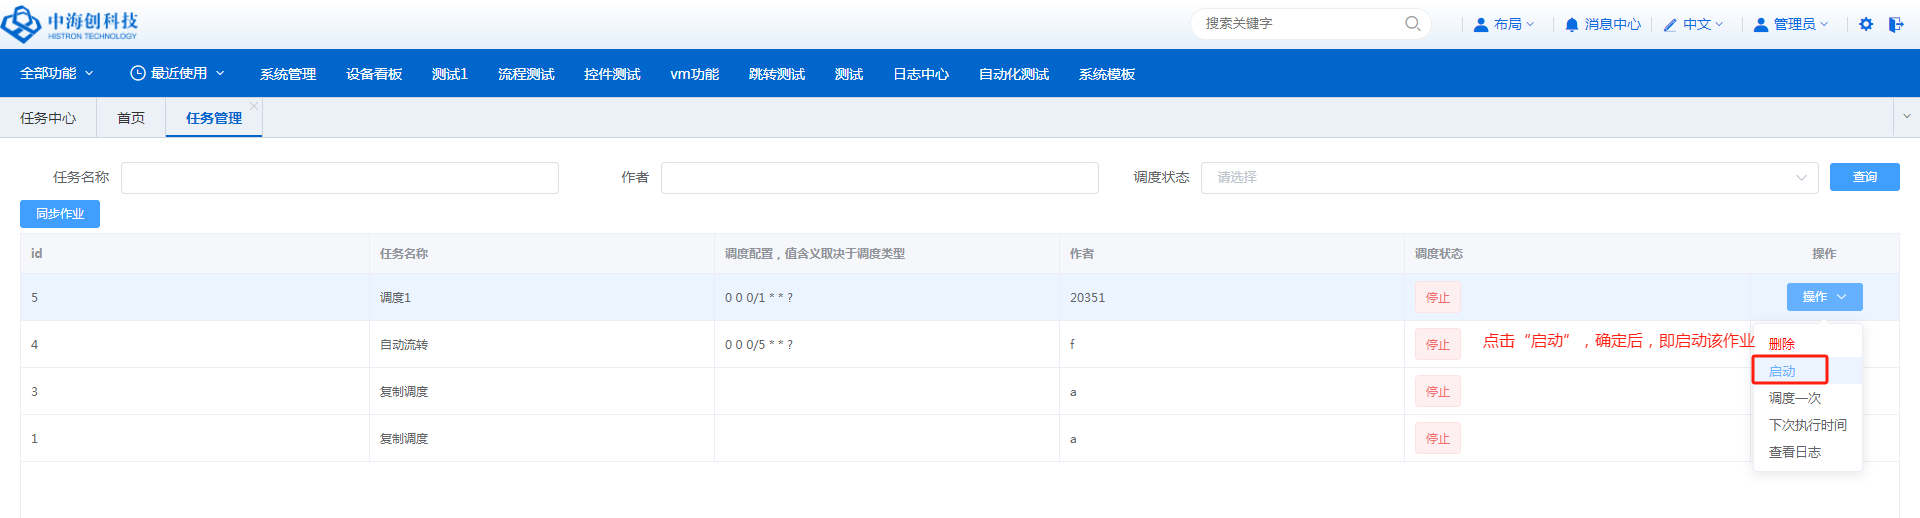
Task: Open settings via the gear icon
Action: (x=1866, y=24)
